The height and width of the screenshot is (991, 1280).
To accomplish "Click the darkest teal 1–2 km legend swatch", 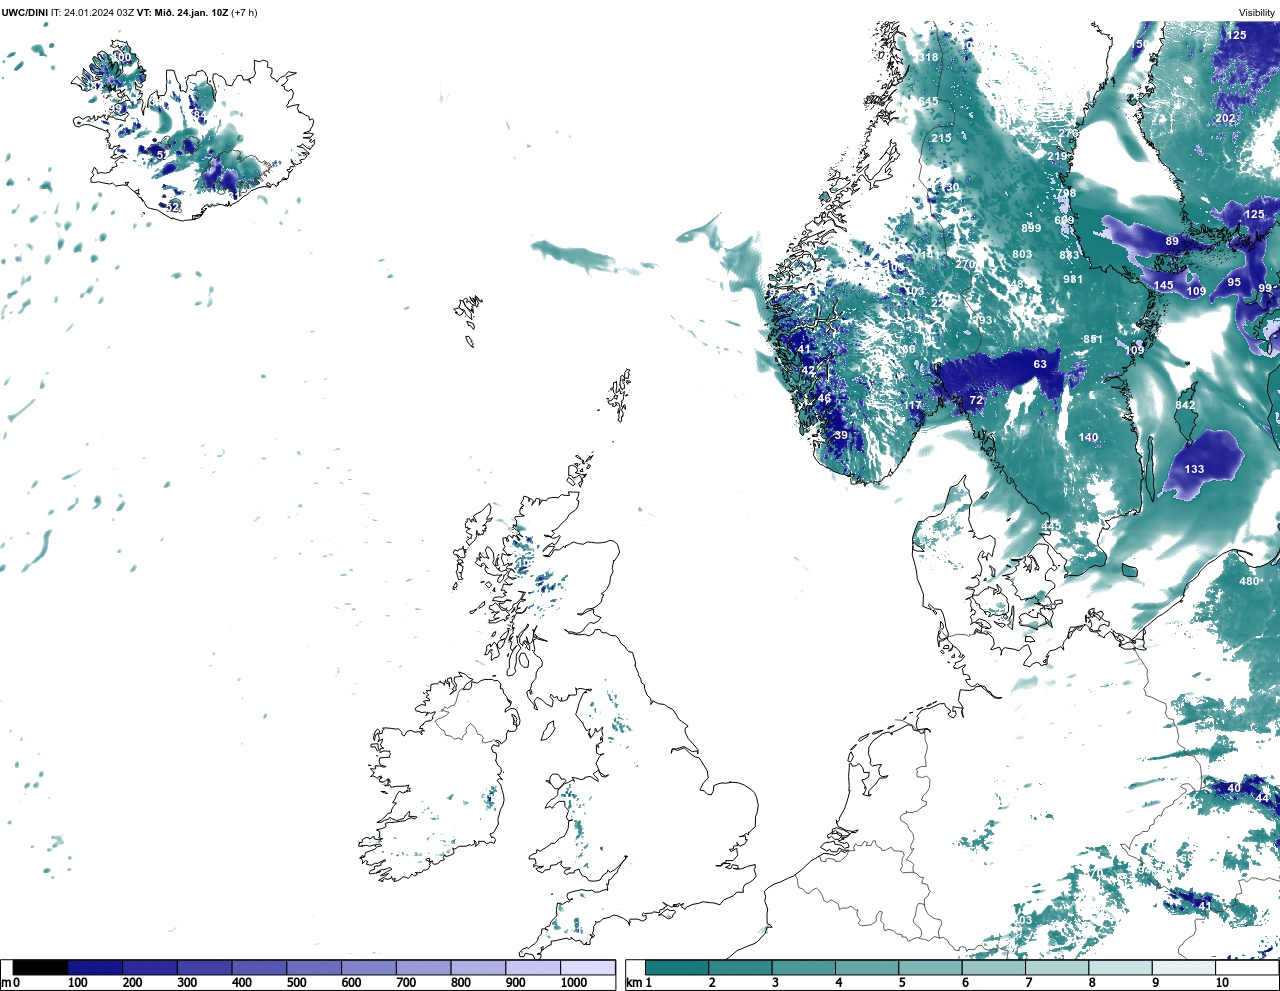I will [677, 967].
